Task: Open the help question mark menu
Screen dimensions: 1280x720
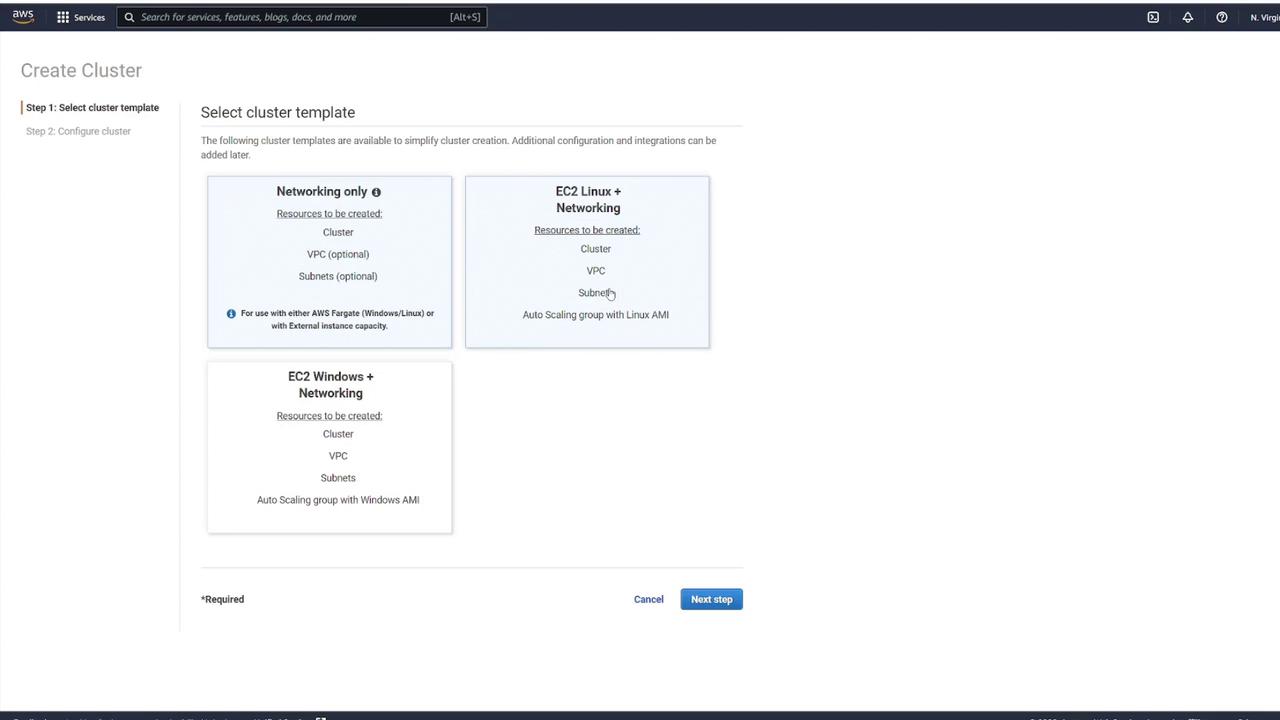Action: [1222, 17]
